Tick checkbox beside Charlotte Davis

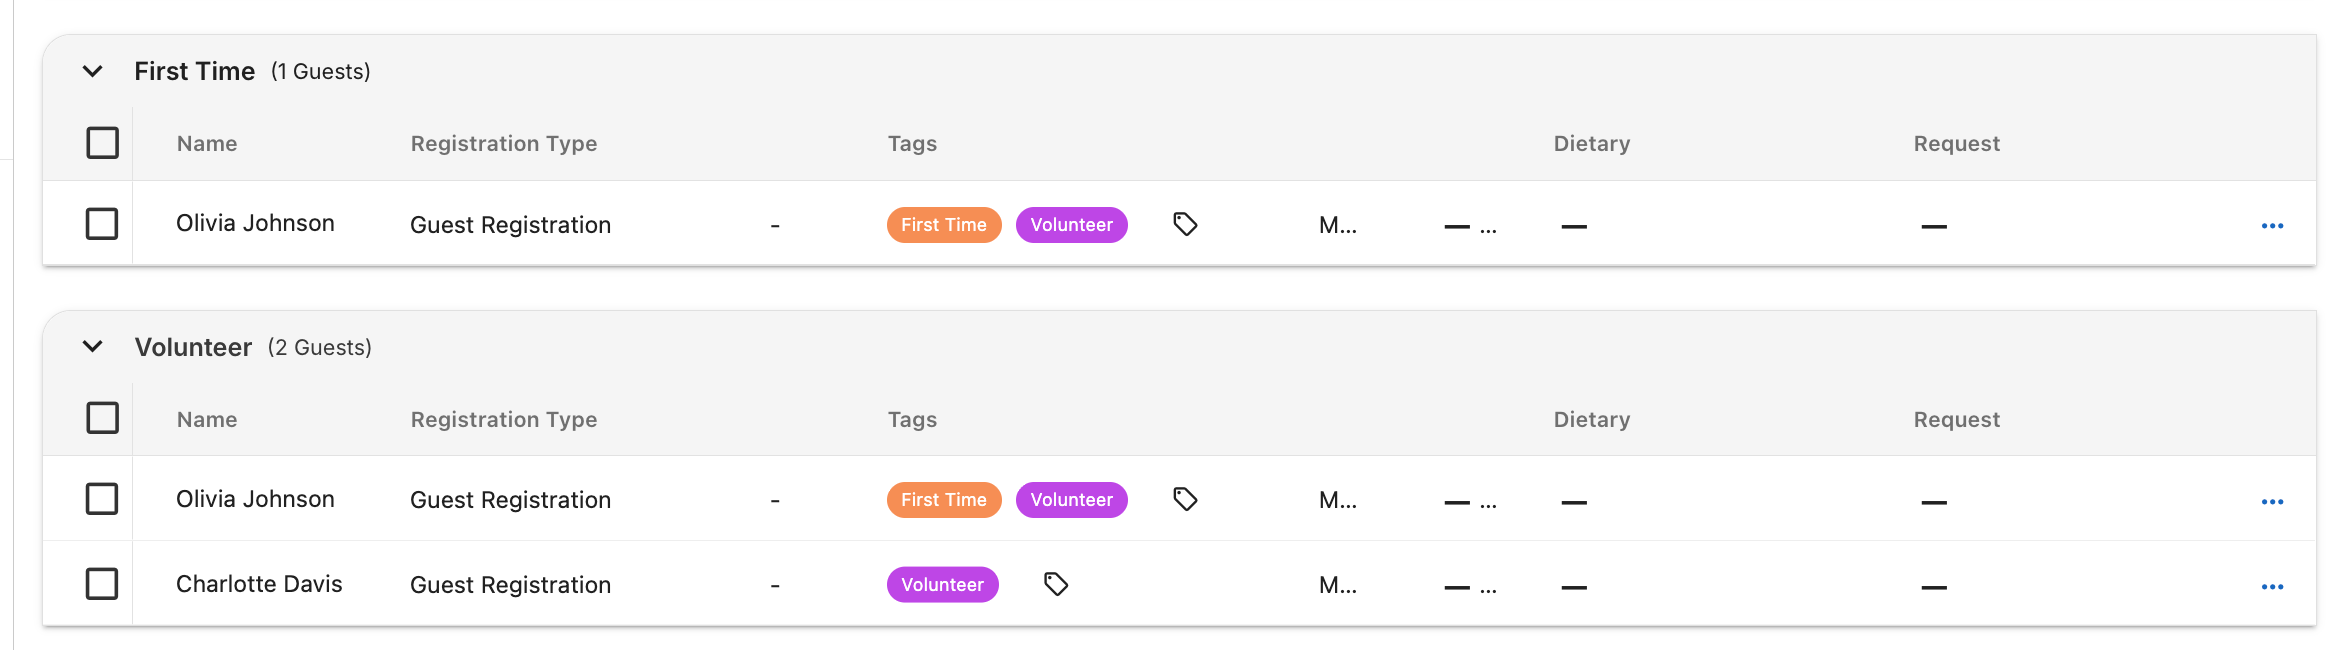[102, 584]
